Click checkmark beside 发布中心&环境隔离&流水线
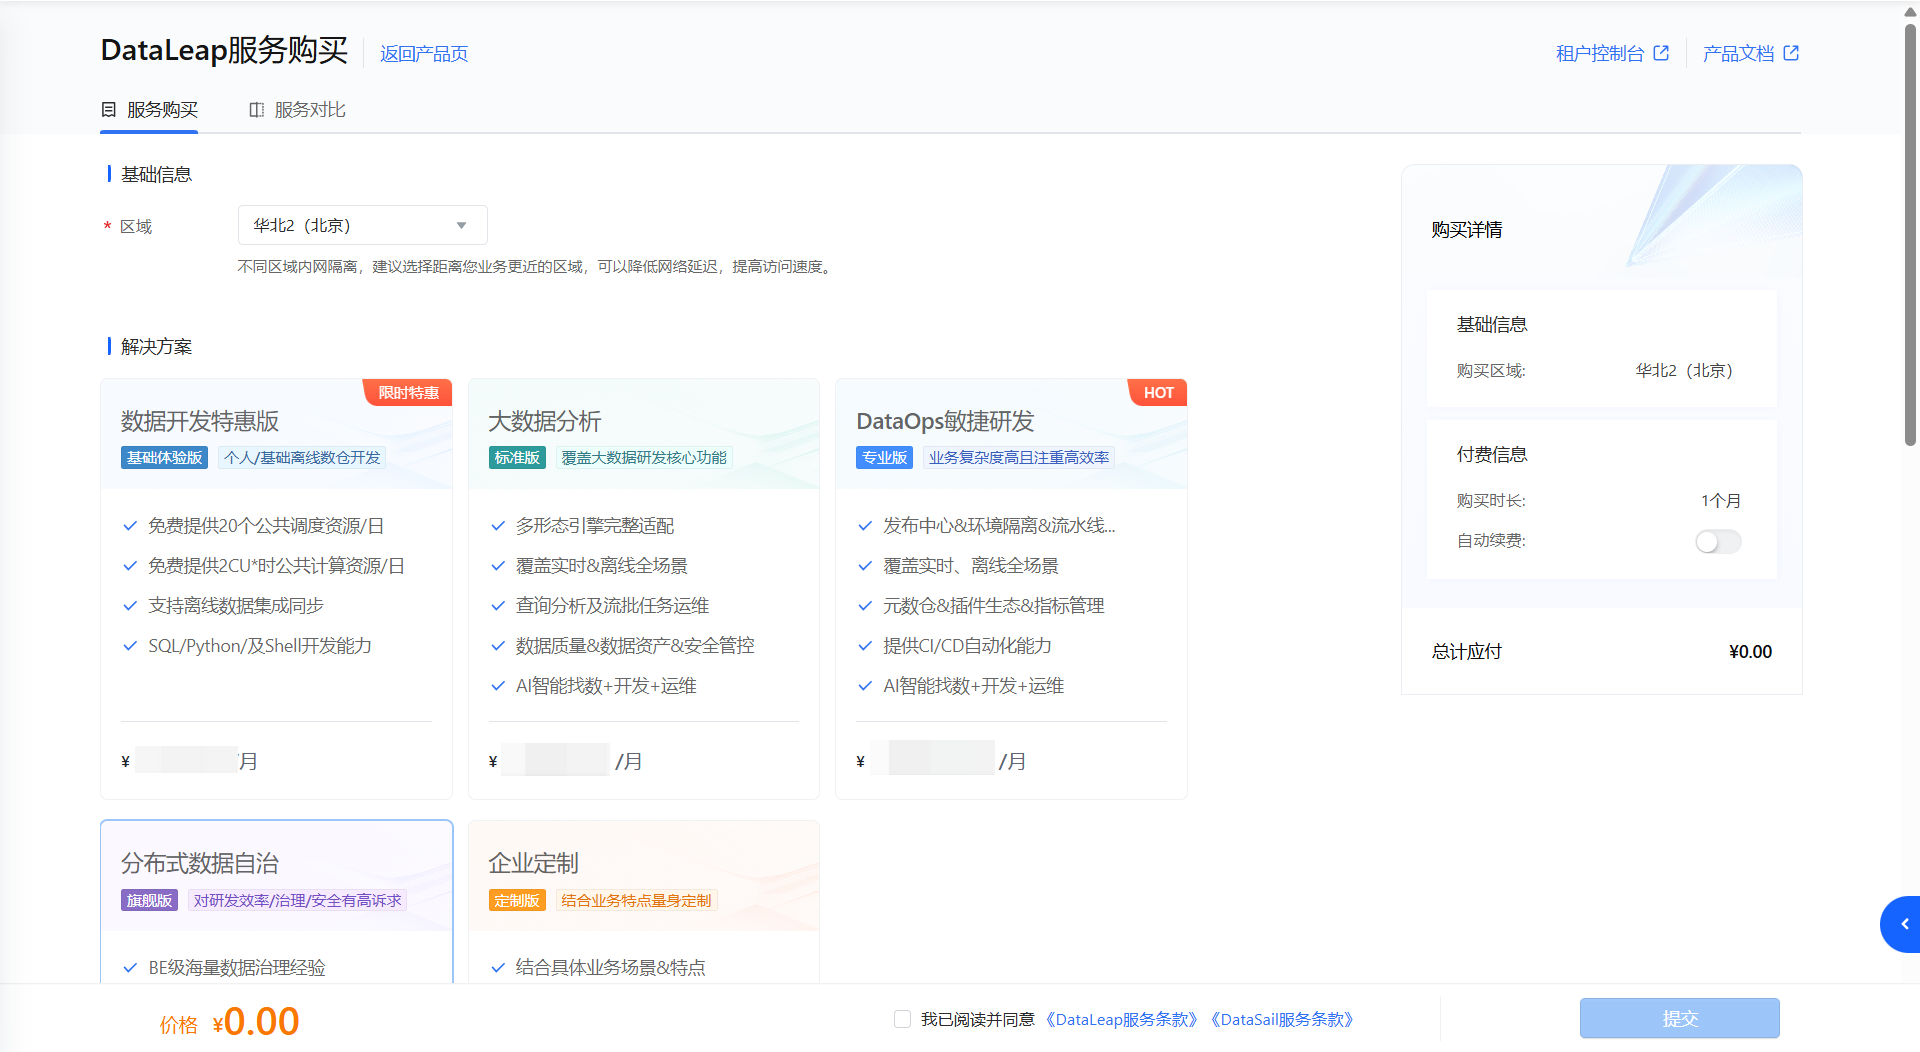1920x1052 pixels. pos(865,526)
